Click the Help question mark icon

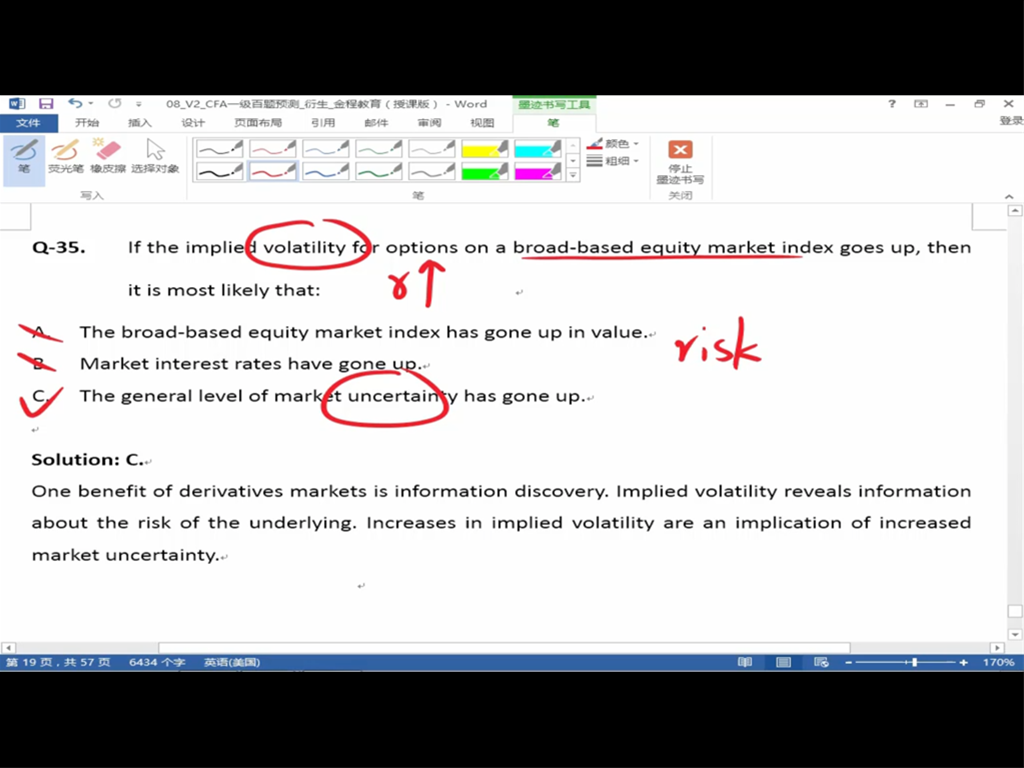[x=891, y=104]
